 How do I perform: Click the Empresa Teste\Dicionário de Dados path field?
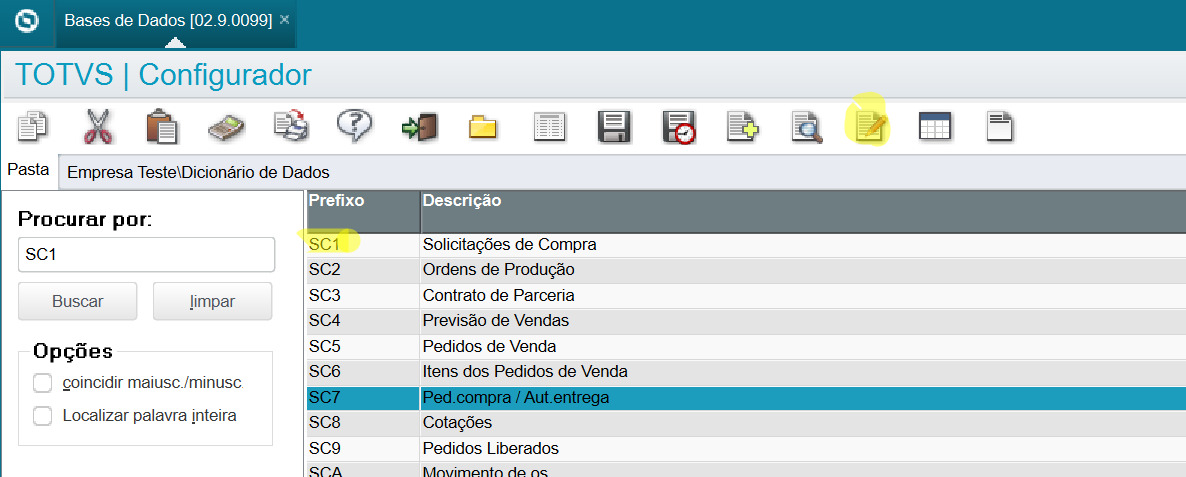[622, 172]
